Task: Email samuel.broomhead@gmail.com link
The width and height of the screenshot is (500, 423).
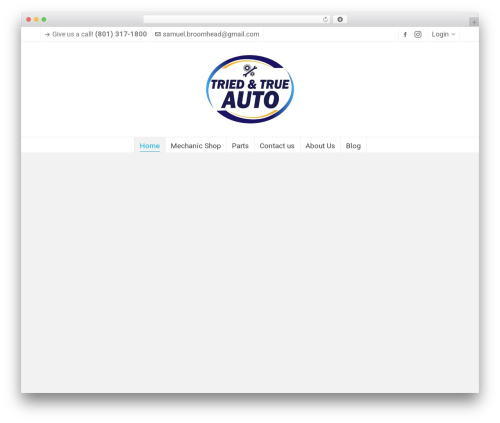Action: 211,34
